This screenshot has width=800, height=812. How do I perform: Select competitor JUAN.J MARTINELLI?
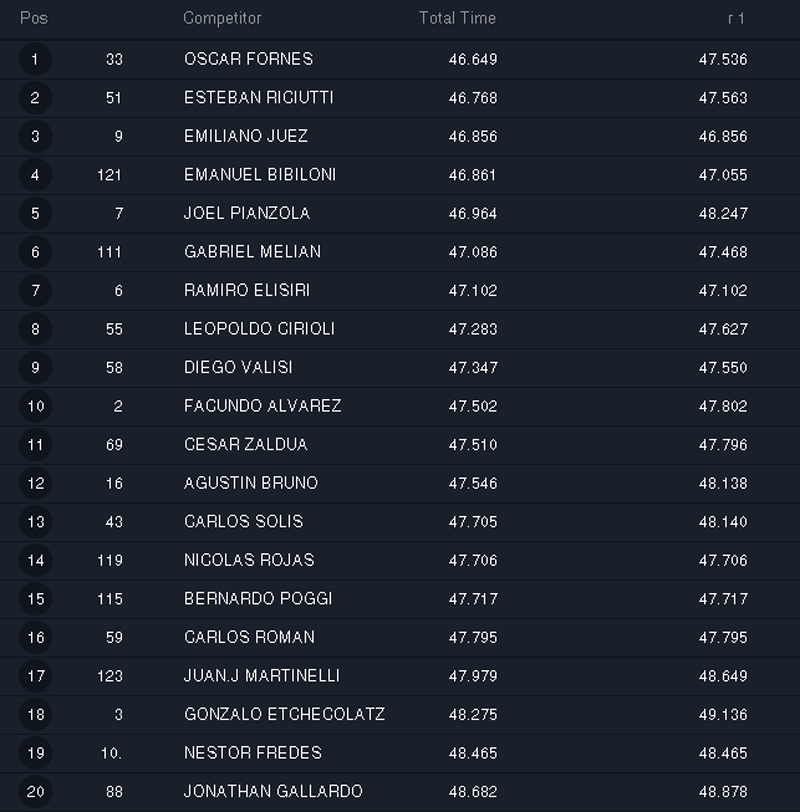262,676
